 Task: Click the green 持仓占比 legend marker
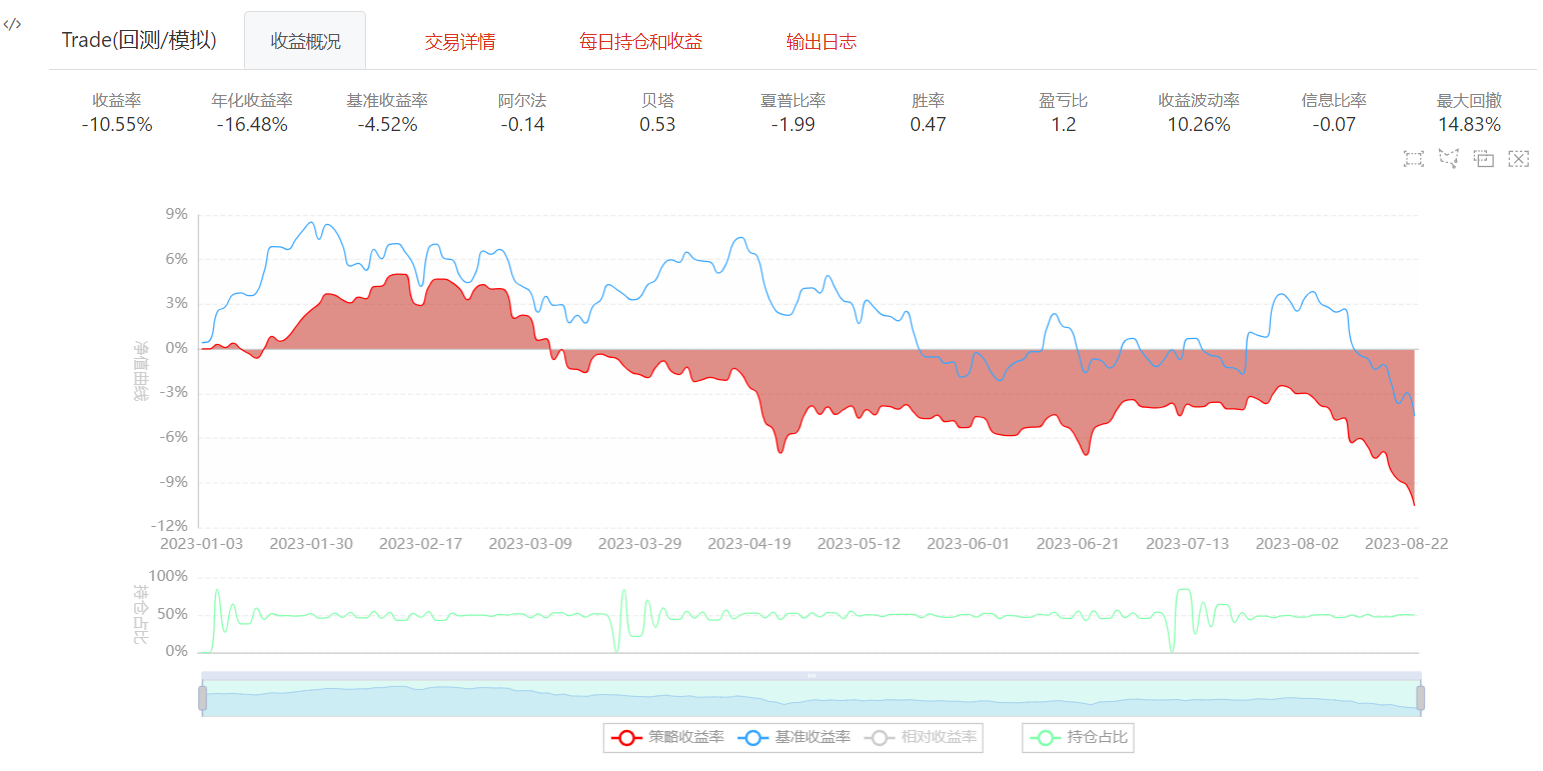point(1046,738)
